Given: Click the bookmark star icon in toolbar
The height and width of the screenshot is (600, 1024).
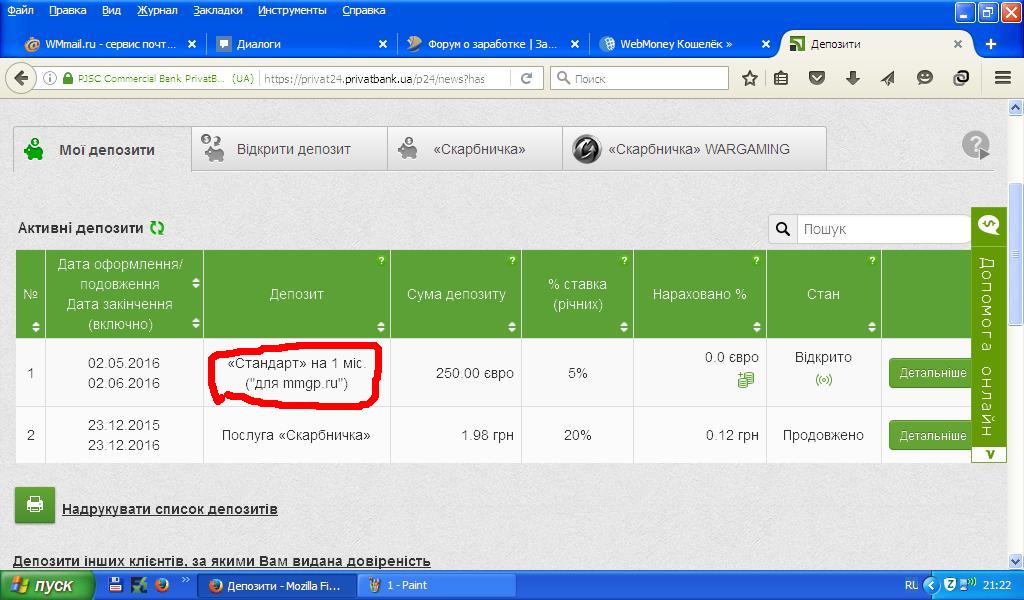Looking at the screenshot, I should tap(750, 78).
